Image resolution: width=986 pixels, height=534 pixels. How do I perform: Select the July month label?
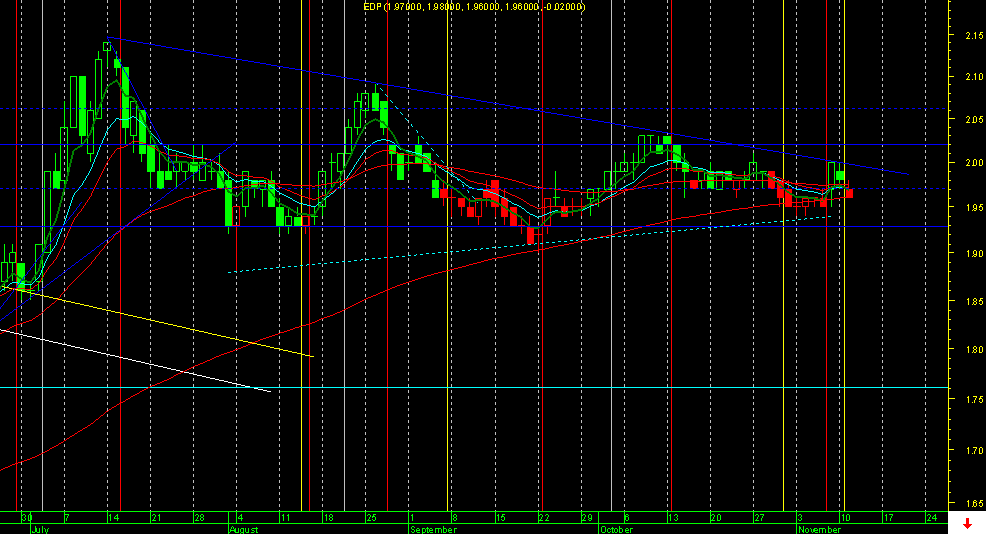click(x=40, y=530)
